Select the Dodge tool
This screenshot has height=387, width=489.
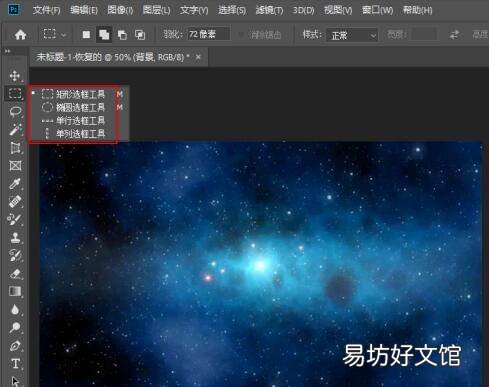pos(15,328)
